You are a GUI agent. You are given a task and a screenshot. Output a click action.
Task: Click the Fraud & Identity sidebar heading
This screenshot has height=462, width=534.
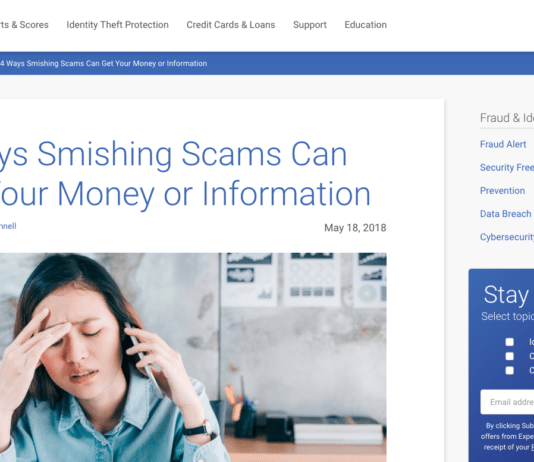click(507, 118)
